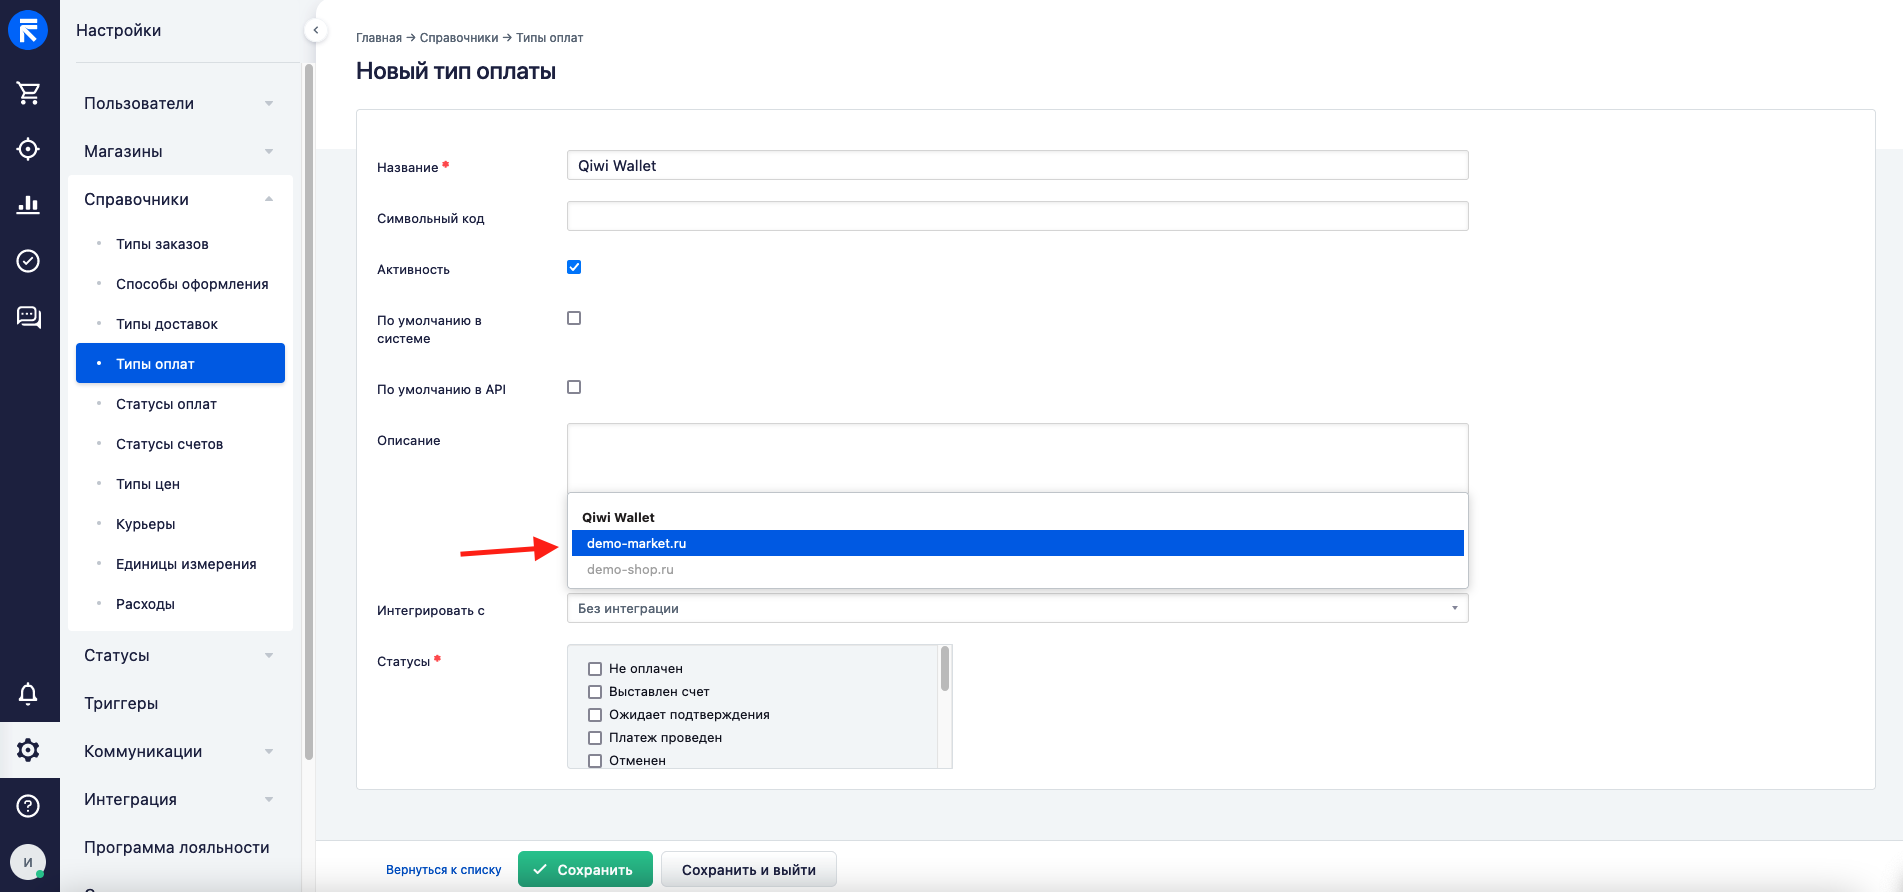This screenshot has width=1903, height=892.
Task: Open the target crosshair sidebar icon
Action: click(x=28, y=149)
